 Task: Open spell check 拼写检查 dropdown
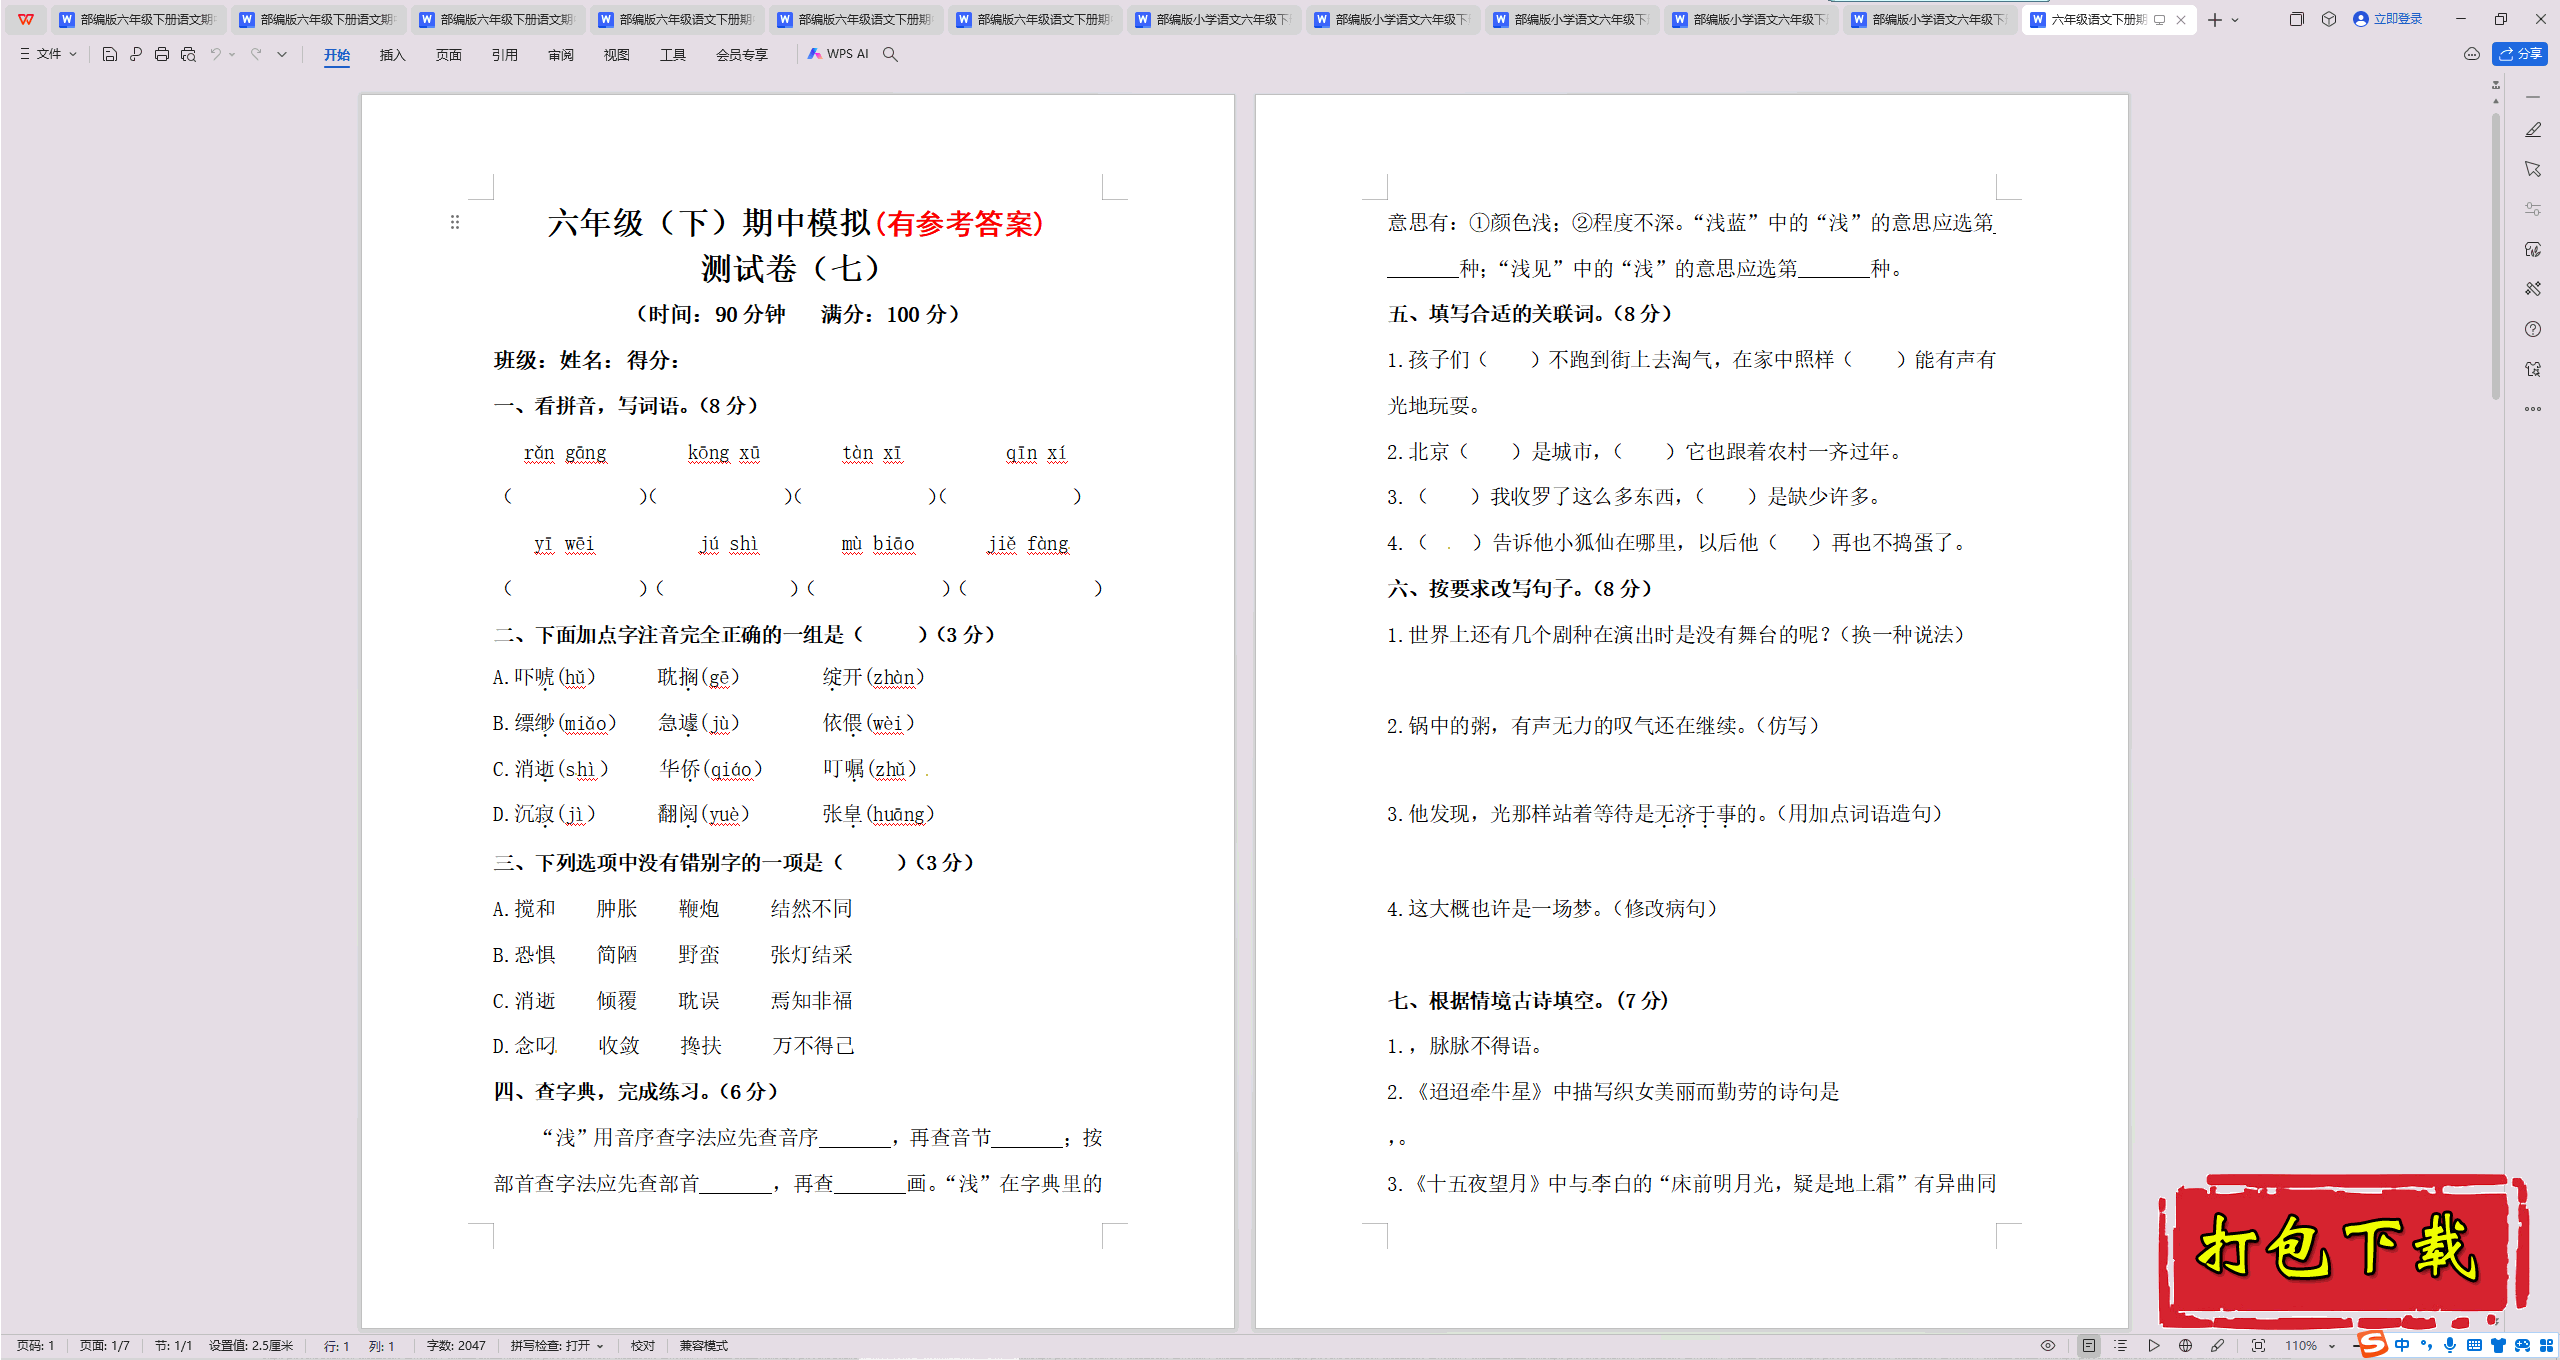click(558, 1346)
